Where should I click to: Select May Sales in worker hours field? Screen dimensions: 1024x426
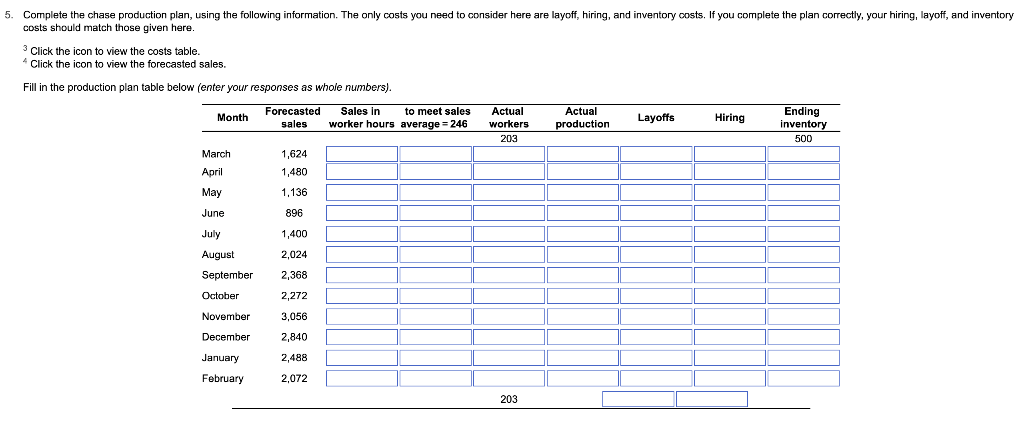362,193
